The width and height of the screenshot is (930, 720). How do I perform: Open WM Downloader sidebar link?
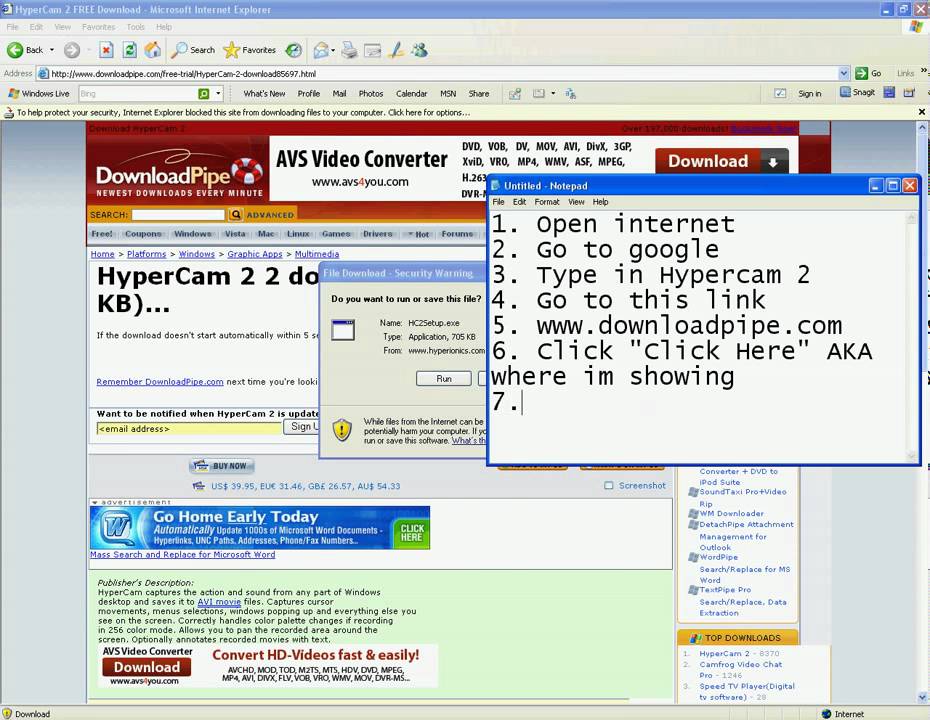[x=731, y=514]
